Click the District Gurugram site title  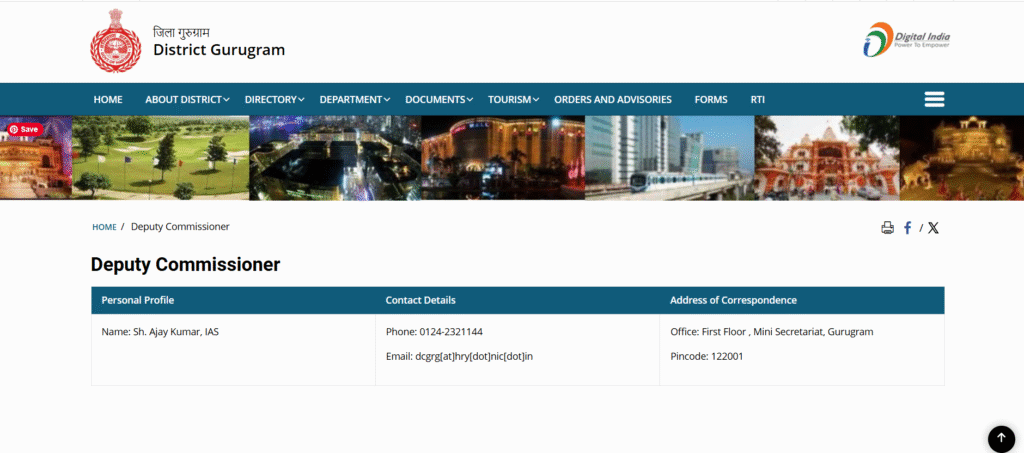pos(219,50)
